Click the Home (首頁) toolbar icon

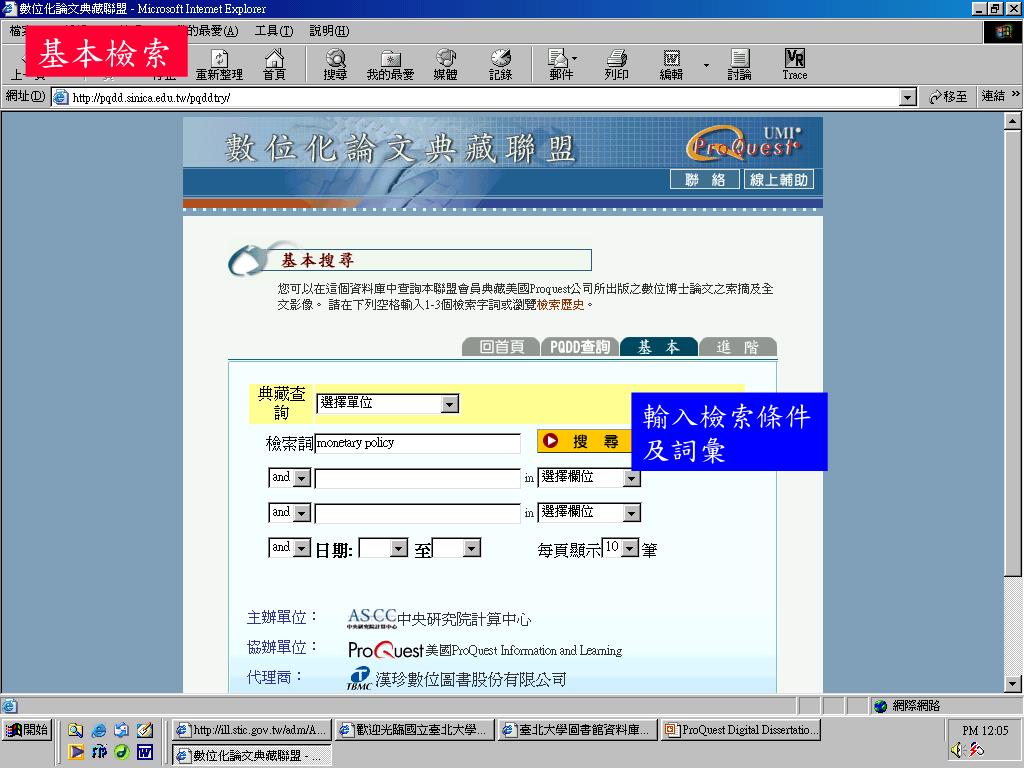click(x=274, y=65)
